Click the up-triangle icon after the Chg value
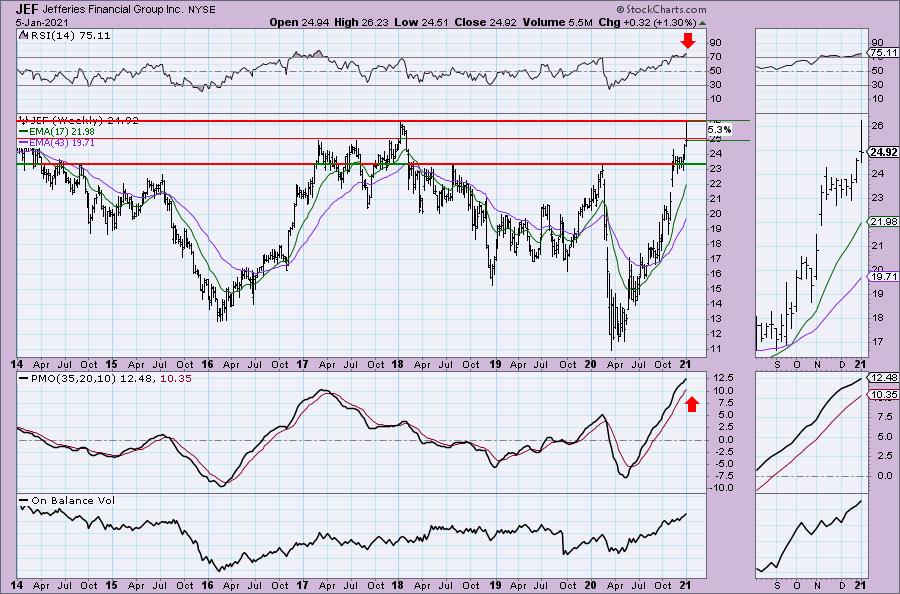Screen dimensions: 900x594 (x=703, y=23)
